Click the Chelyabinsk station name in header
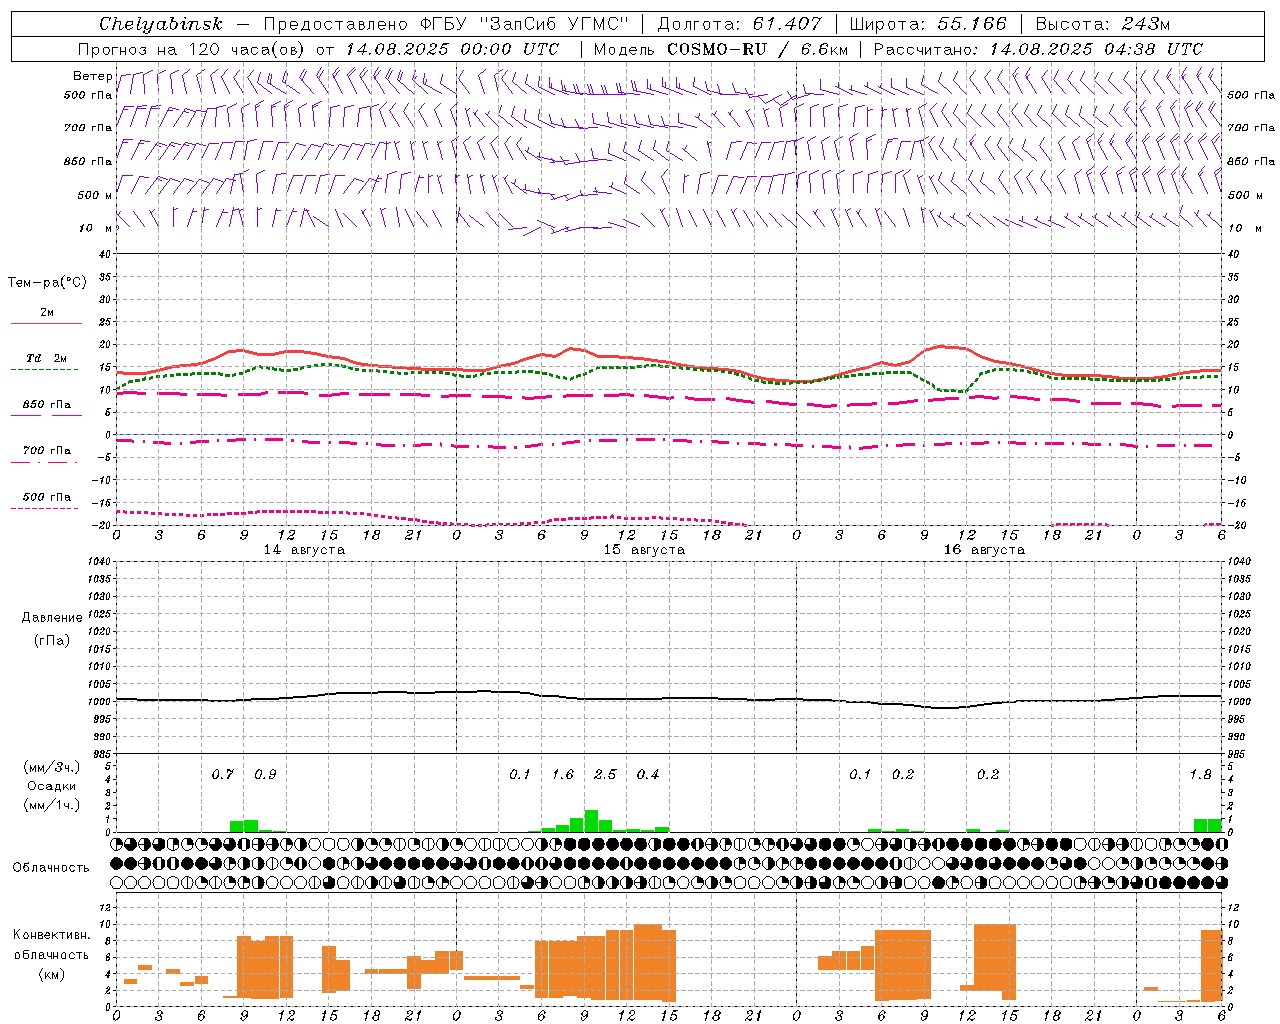 160,24
